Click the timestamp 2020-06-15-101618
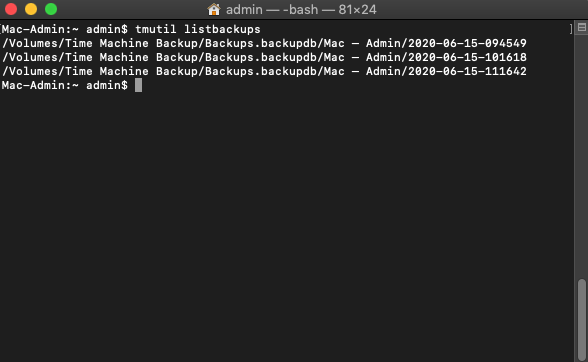 467,57
